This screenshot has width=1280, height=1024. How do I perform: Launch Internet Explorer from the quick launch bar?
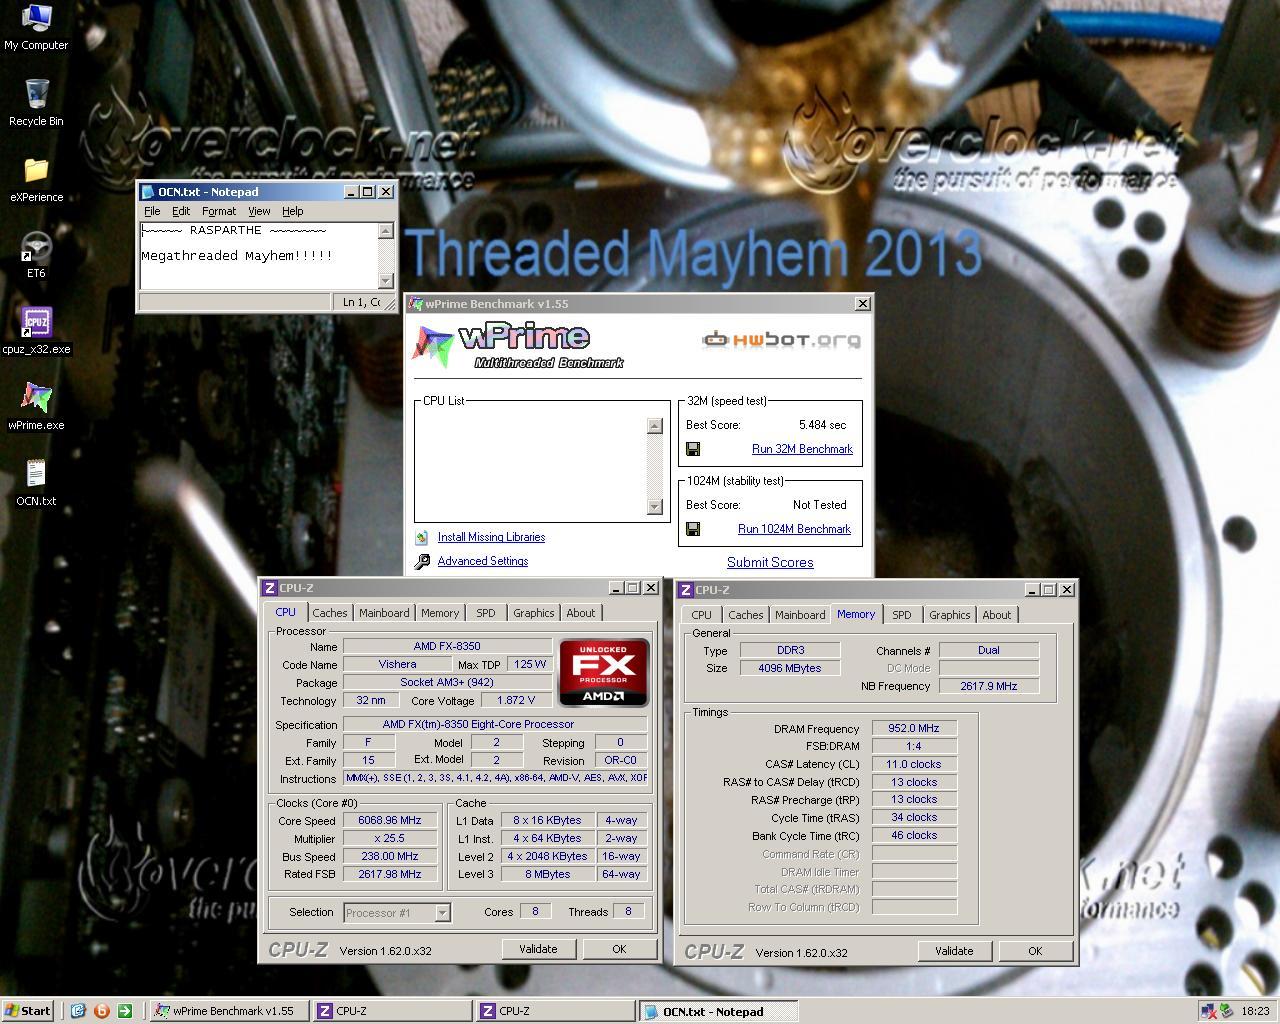pos(78,1011)
